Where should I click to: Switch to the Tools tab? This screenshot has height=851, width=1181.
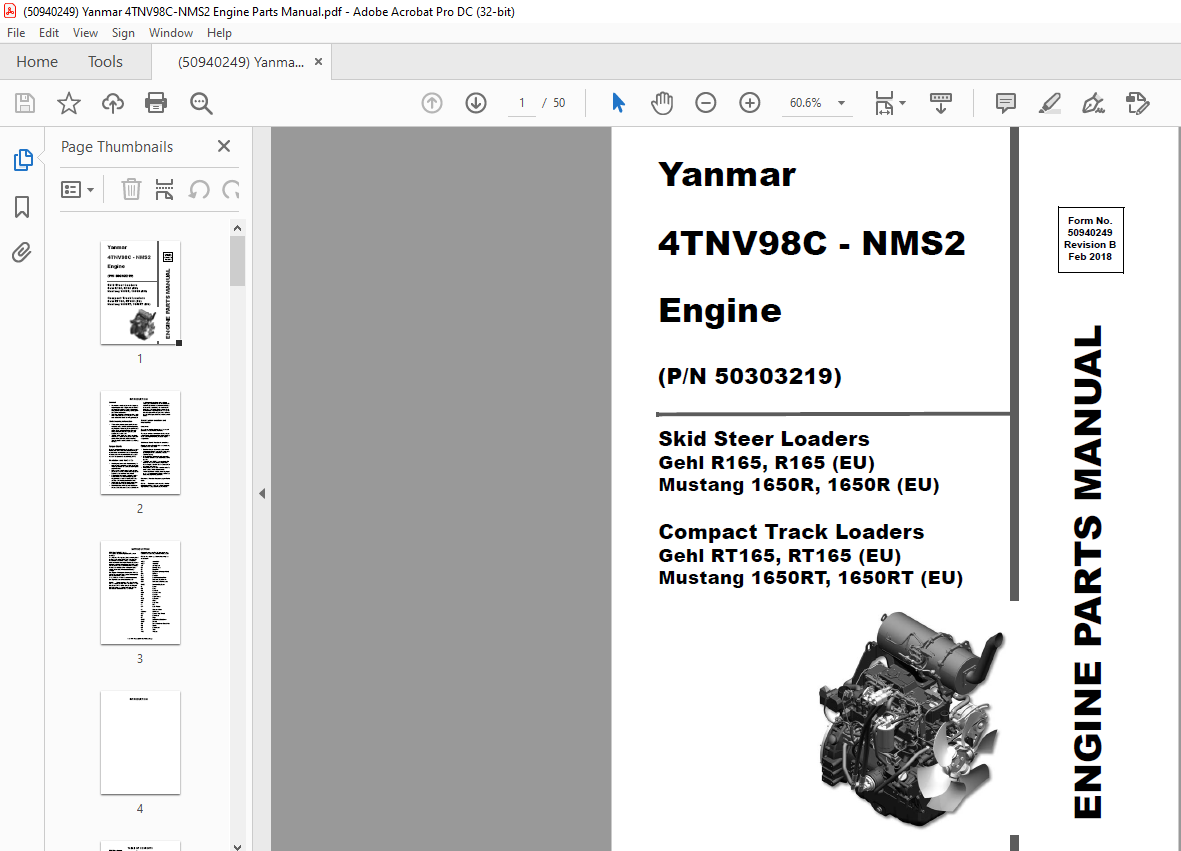pyautogui.click(x=105, y=62)
